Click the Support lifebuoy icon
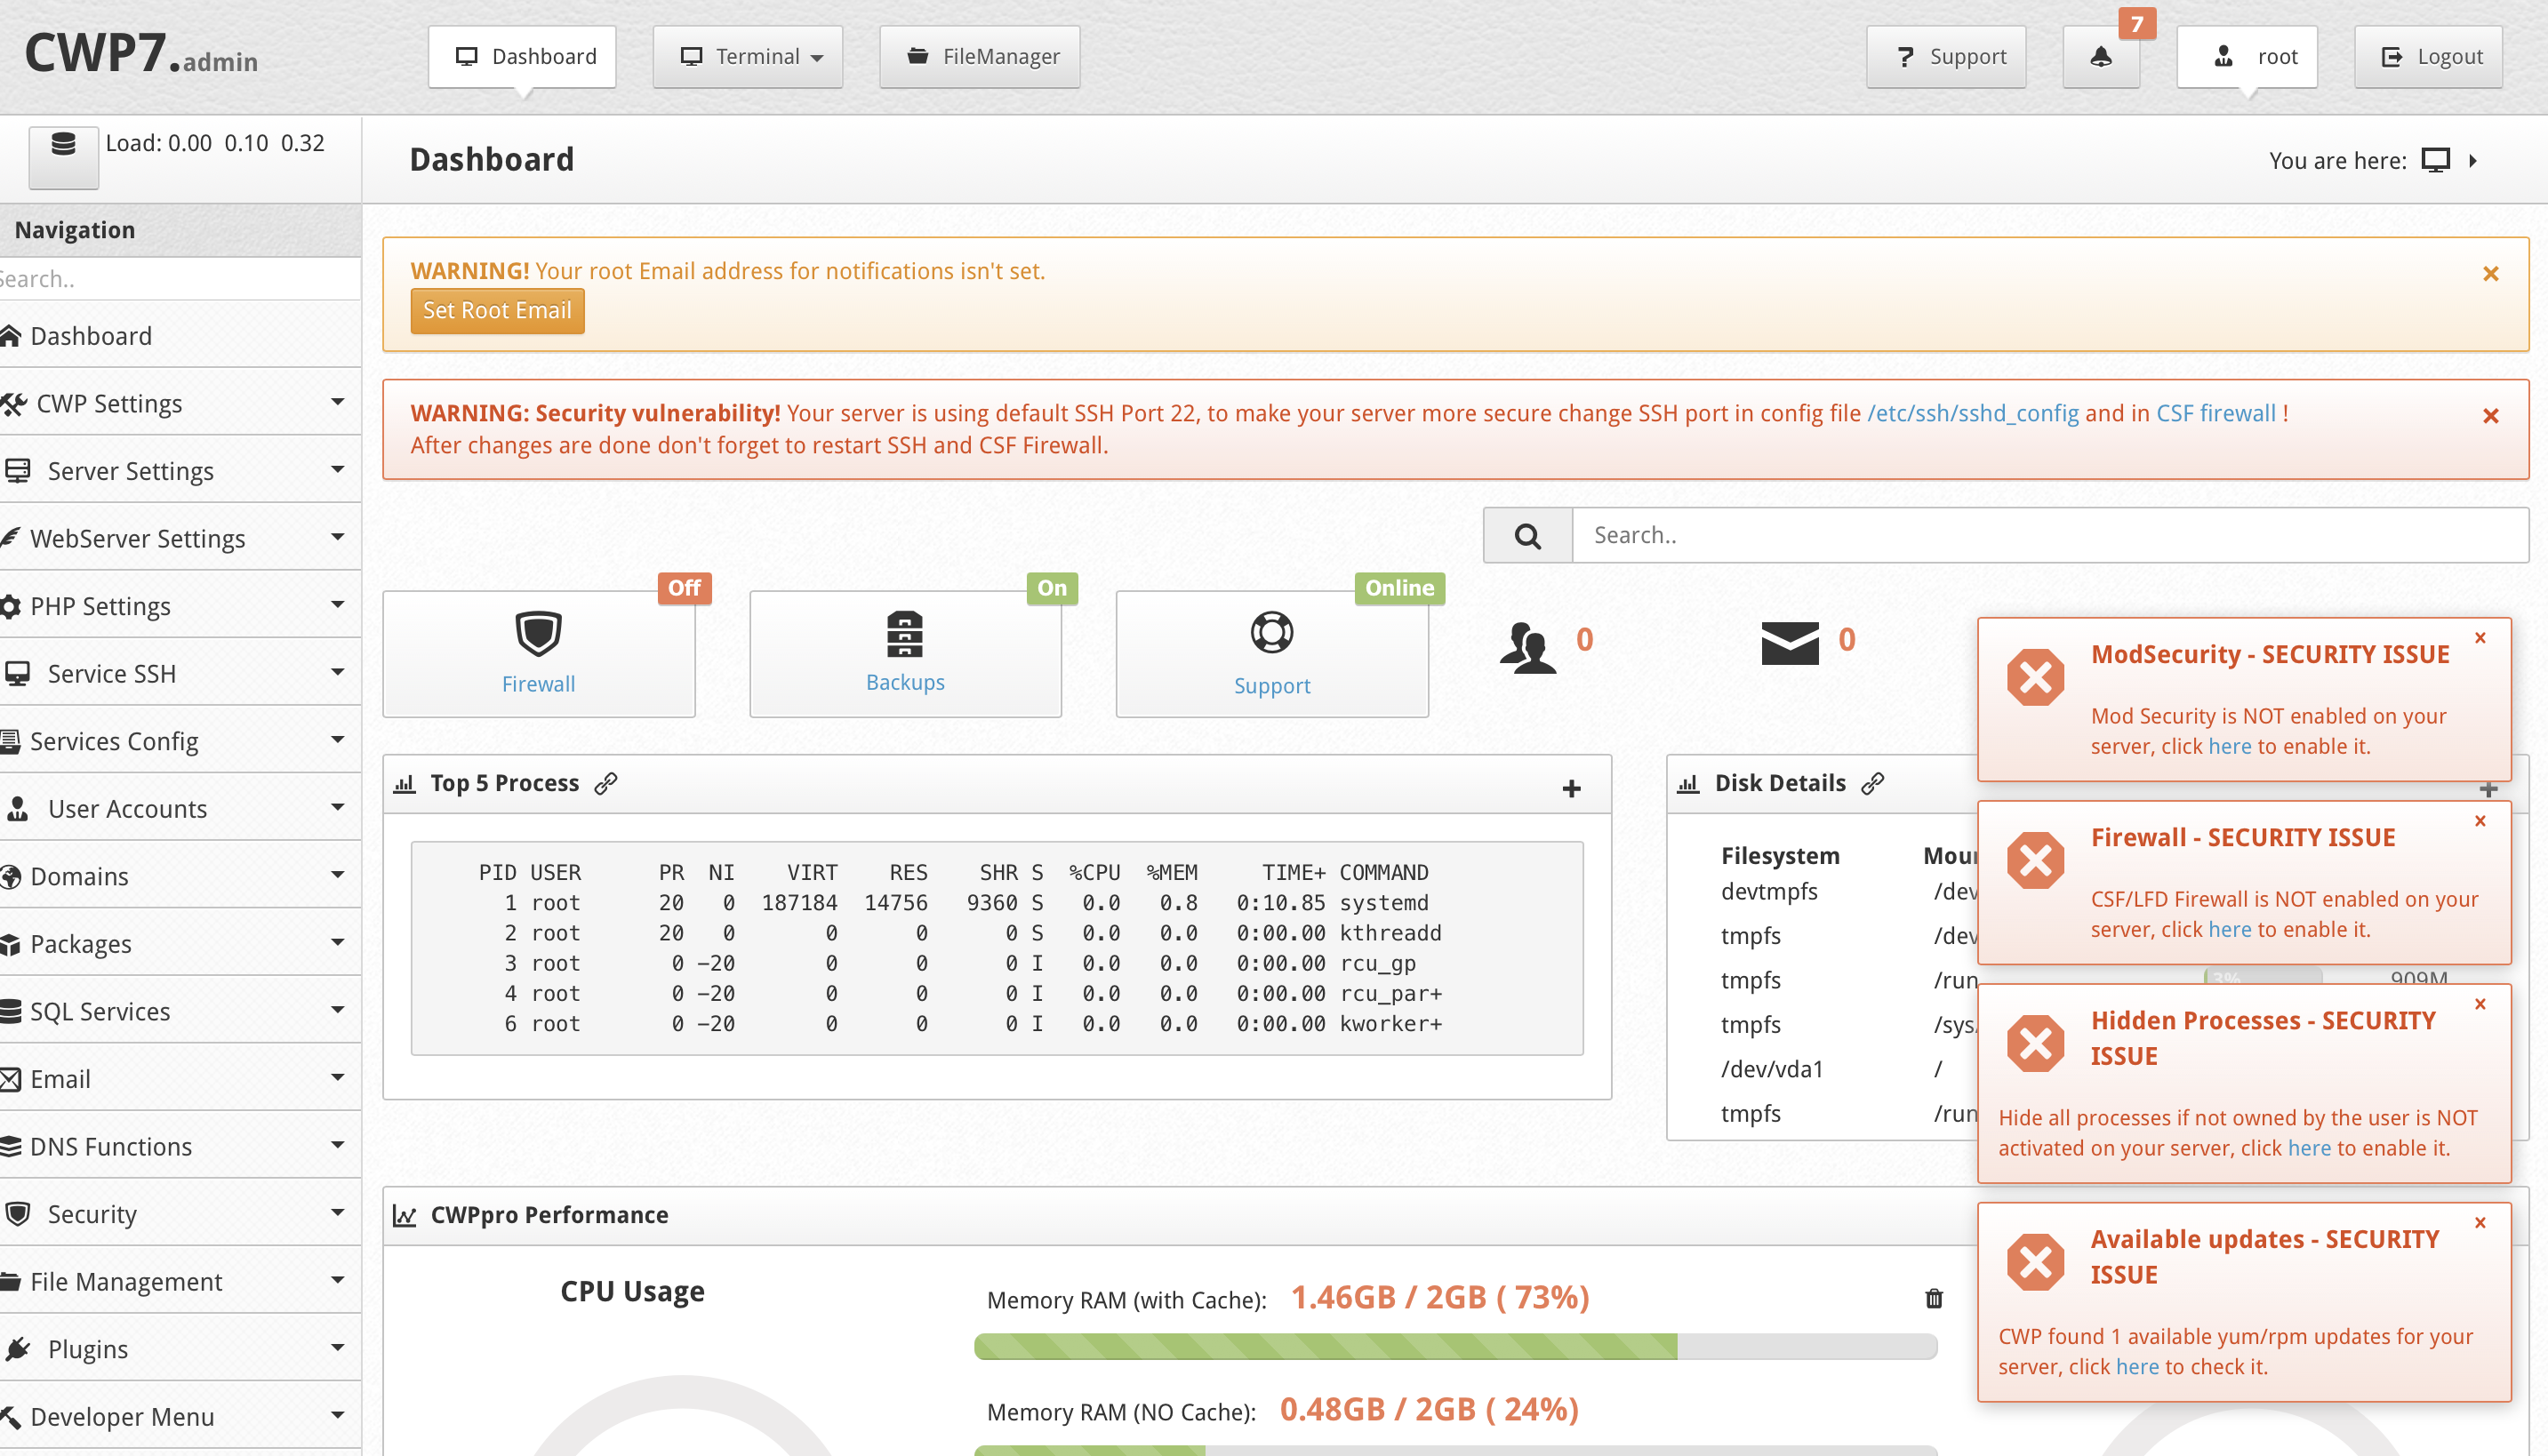This screenshot has height=1456, width=2548. coord(1272,632)
